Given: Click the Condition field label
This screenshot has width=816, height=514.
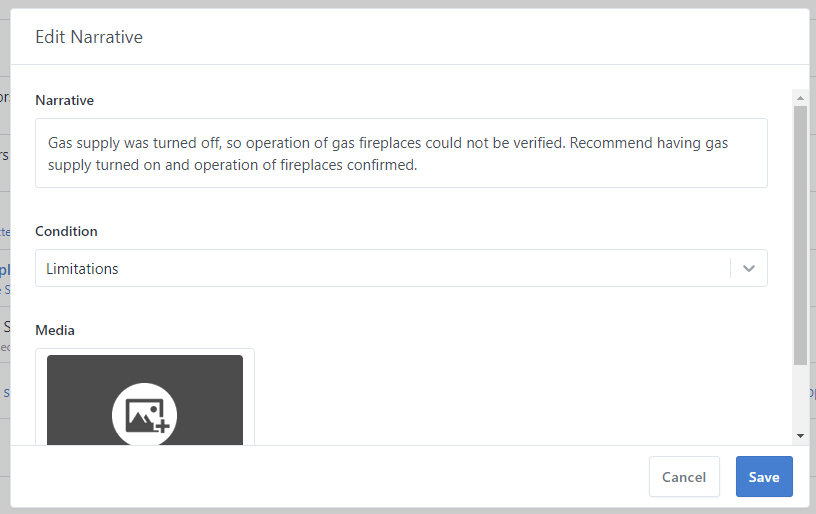Looking at the screenshot, I should coord(66,231).
